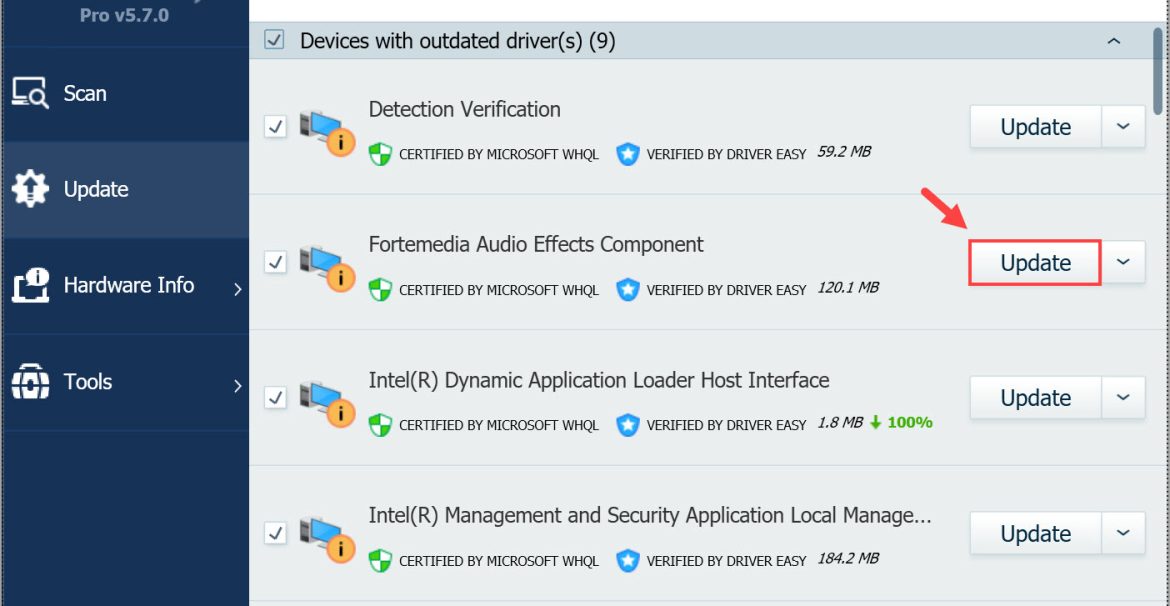
Task: Click the 'Pro v5.7.0' version label
Action: pyautogui.click(x=124, y=14)
